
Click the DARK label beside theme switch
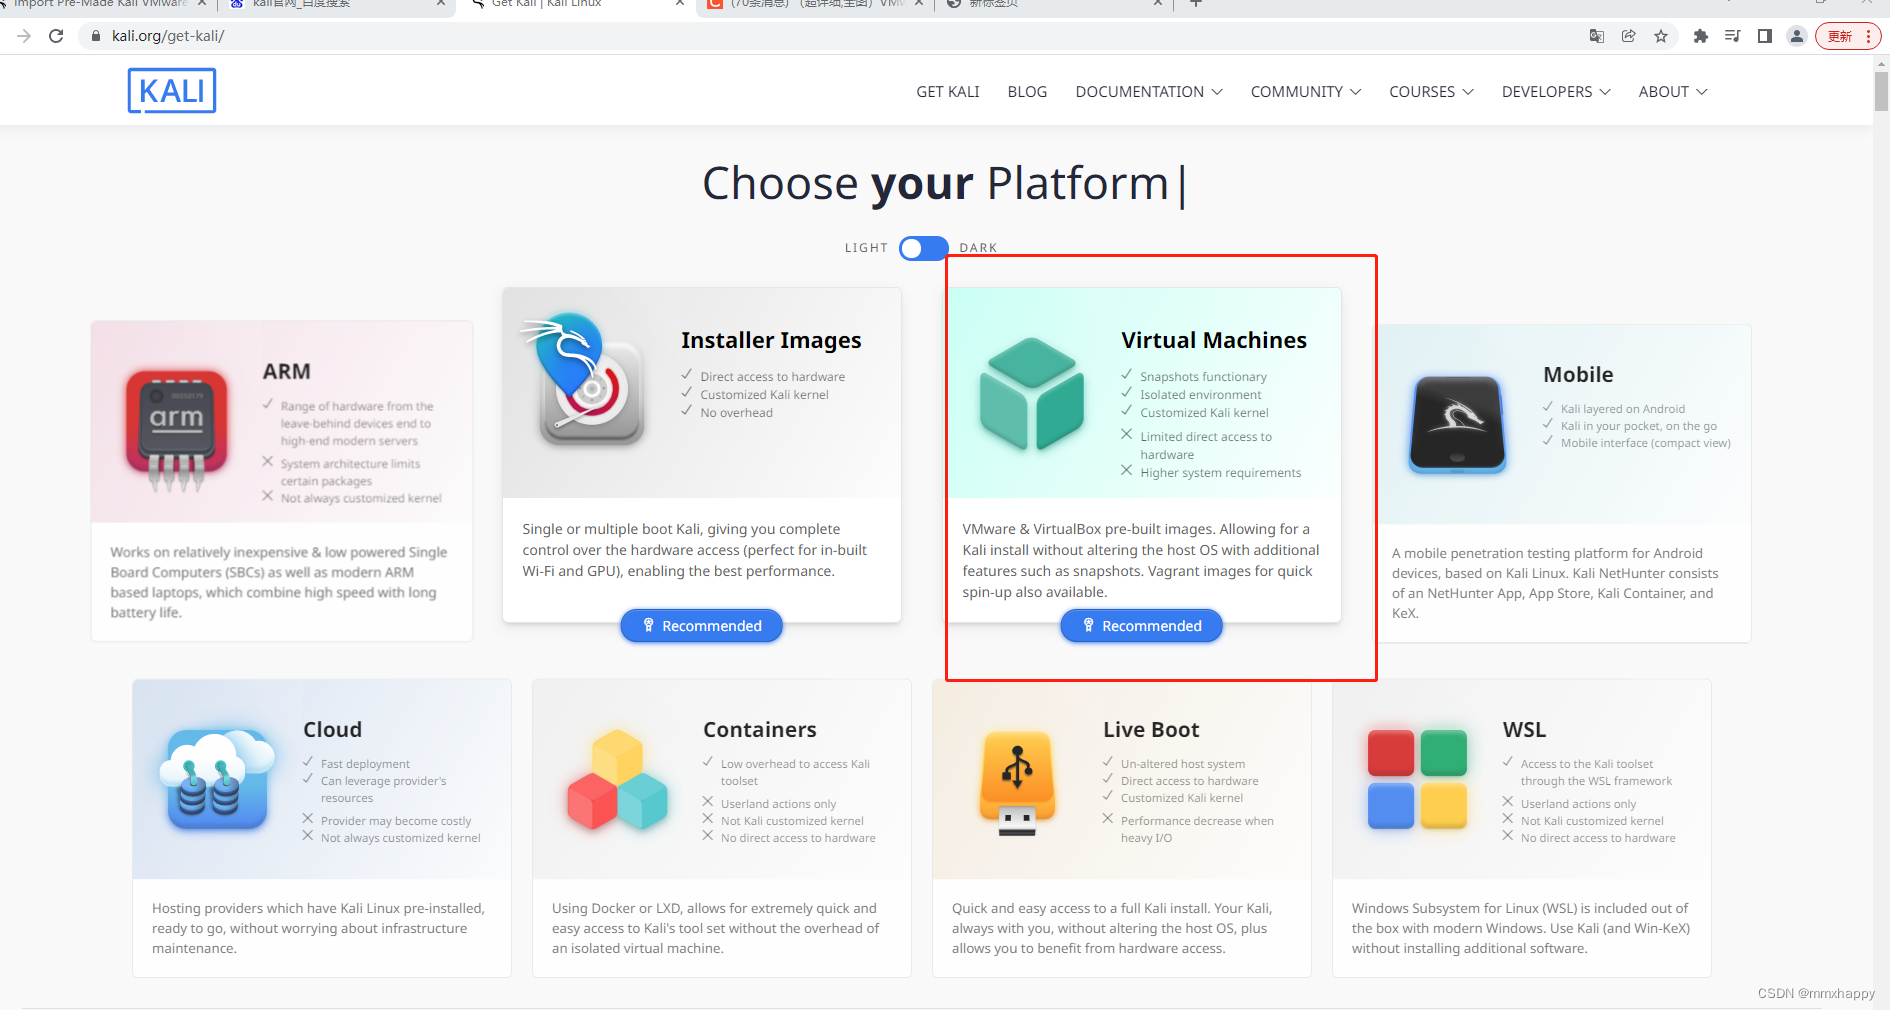(x=978, y=248)
